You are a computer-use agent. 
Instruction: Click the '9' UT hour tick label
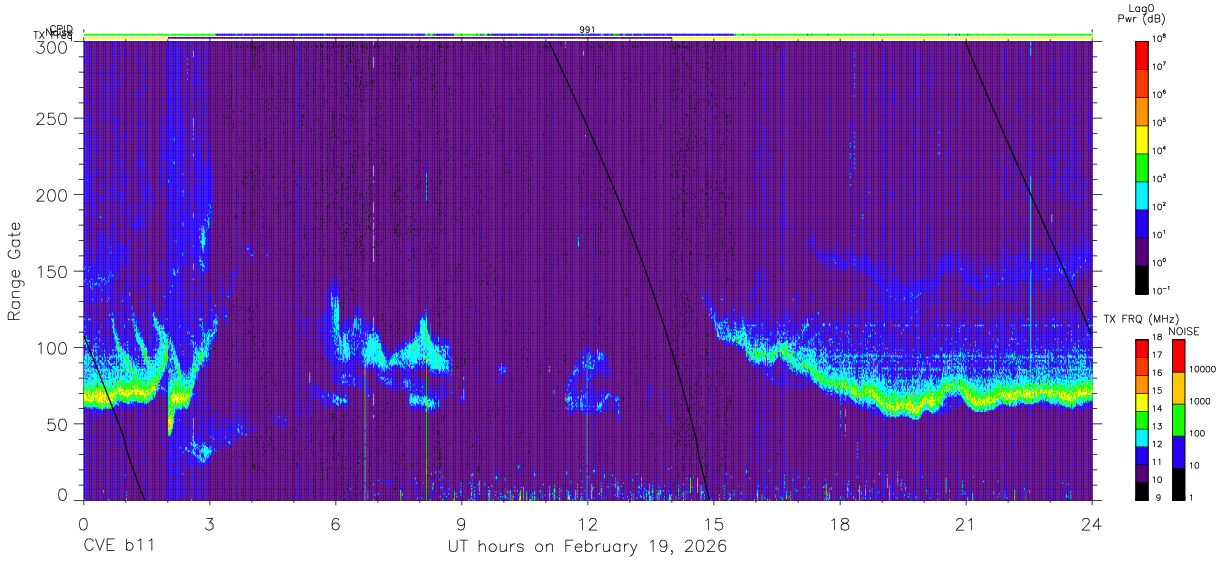coord(461,524)
